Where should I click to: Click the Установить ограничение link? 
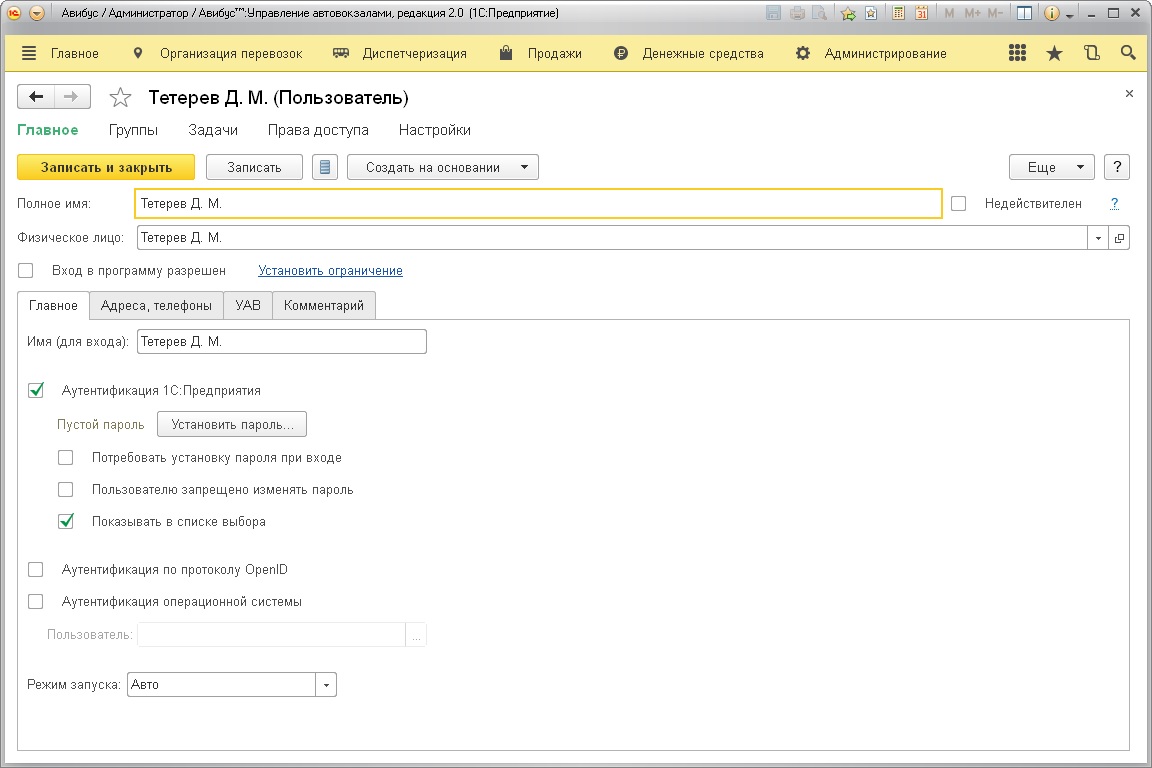coord(330,271)
